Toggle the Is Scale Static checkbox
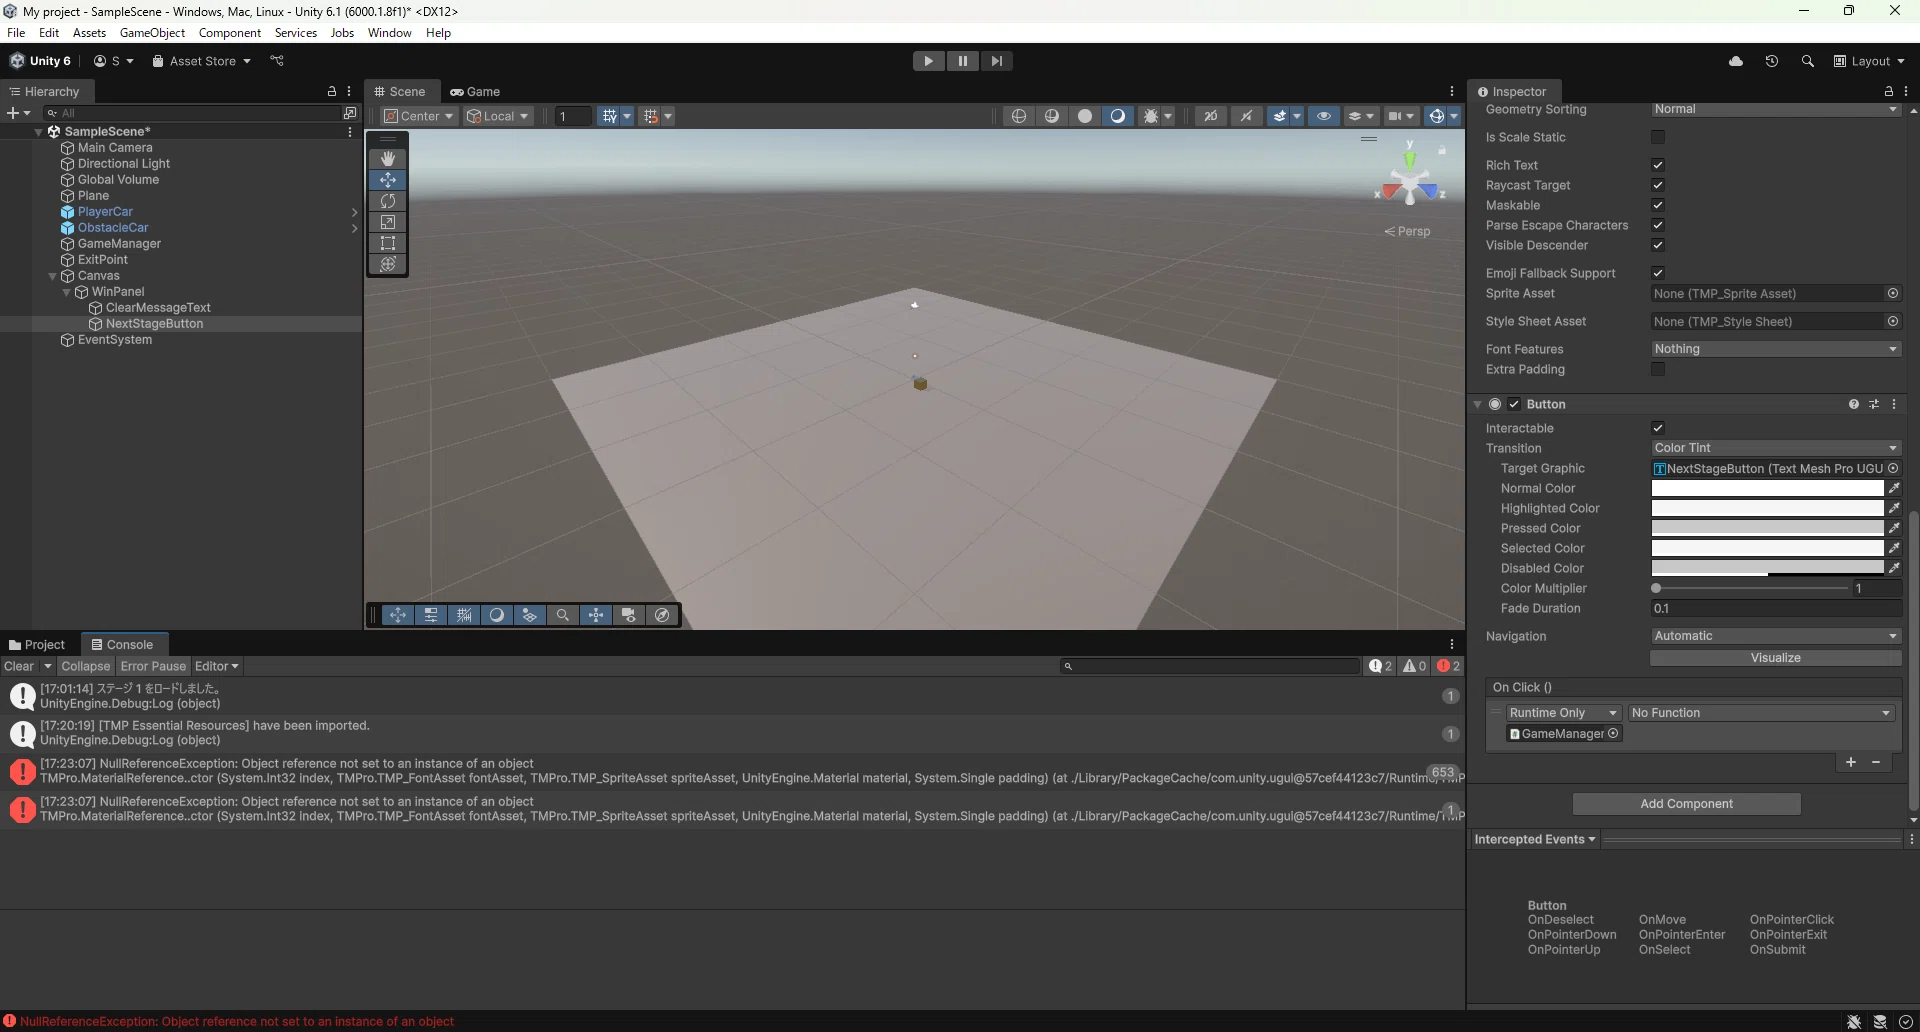Image resolution: width=1920 pixels, height=1032 pixels. (1658, 137)
